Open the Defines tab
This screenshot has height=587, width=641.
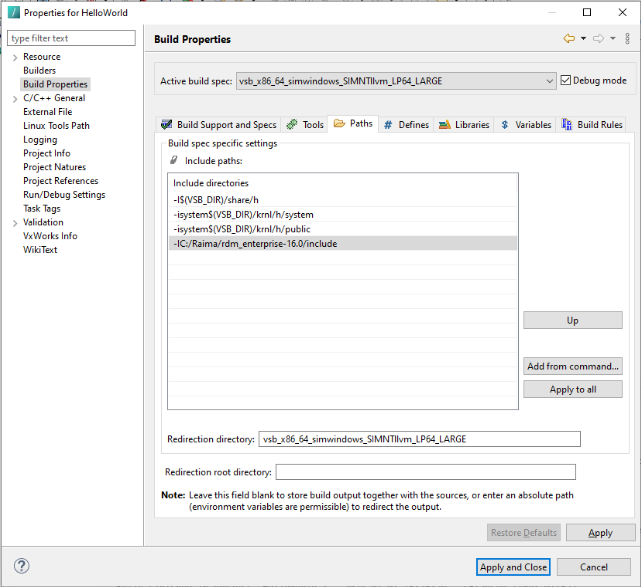pyautogui.click(x=406, y=125)
